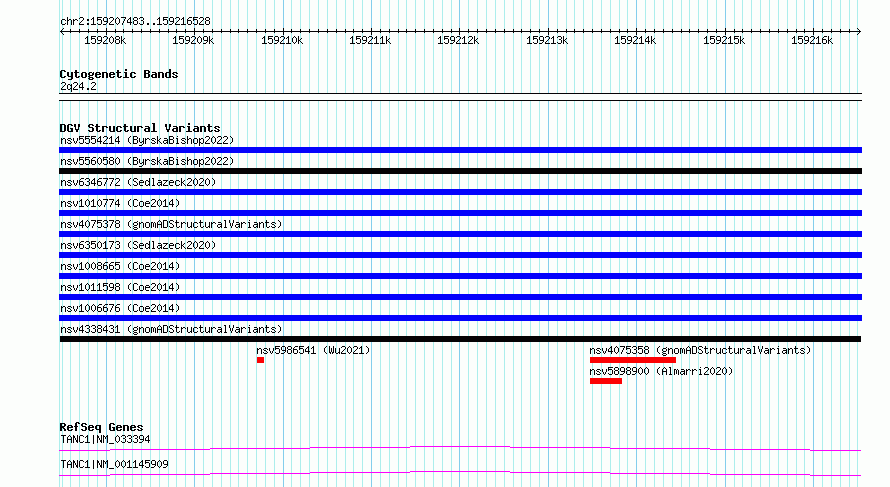Click the blue bar under nsv1010774
Image resolution: width=890 pixels, height=487 pixels.
[460, 213]
